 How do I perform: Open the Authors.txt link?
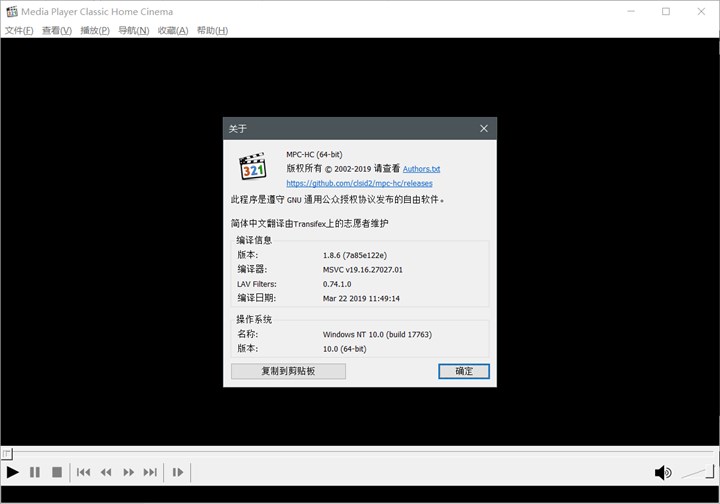tap(422, 169)
